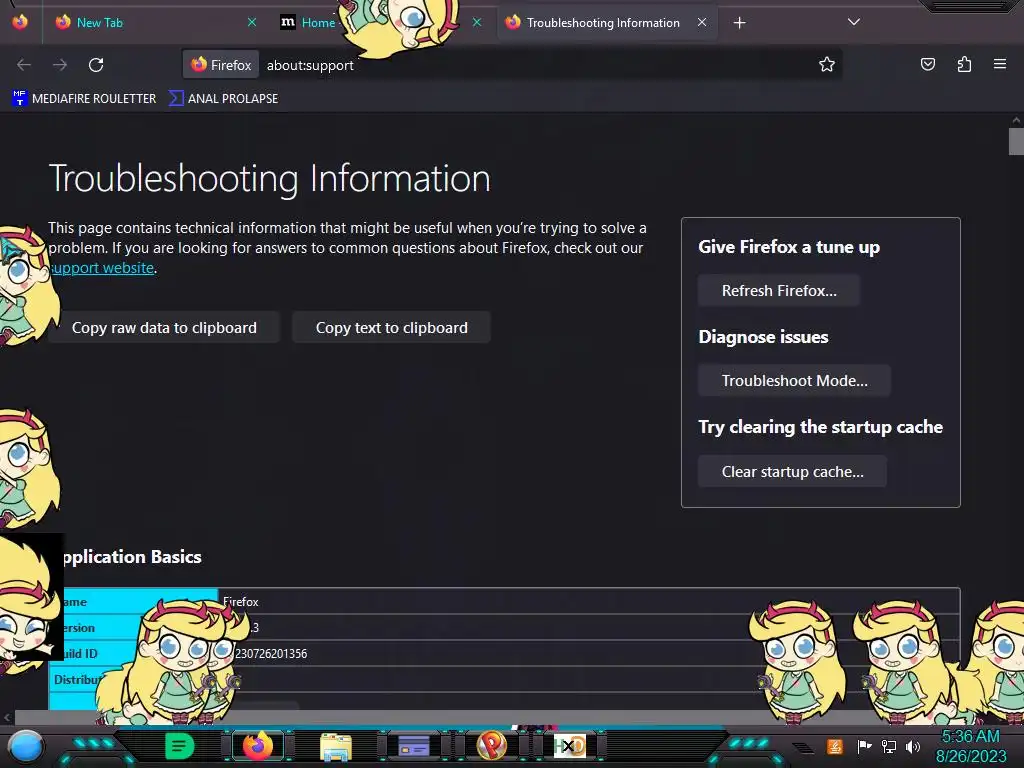
Task: Start Troubleshoot Mode... button
Action: (794, 381)
